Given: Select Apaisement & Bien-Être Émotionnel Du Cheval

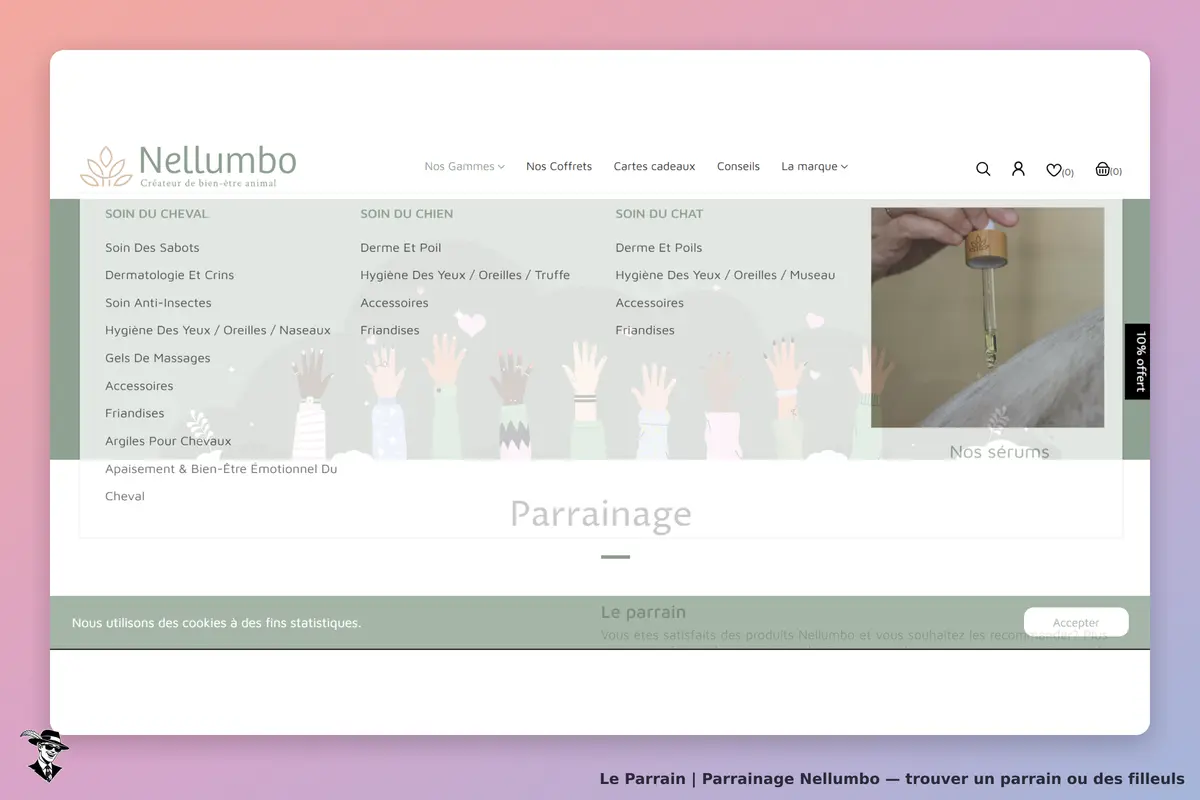Looking at the screenshot, I should [221, 482].
